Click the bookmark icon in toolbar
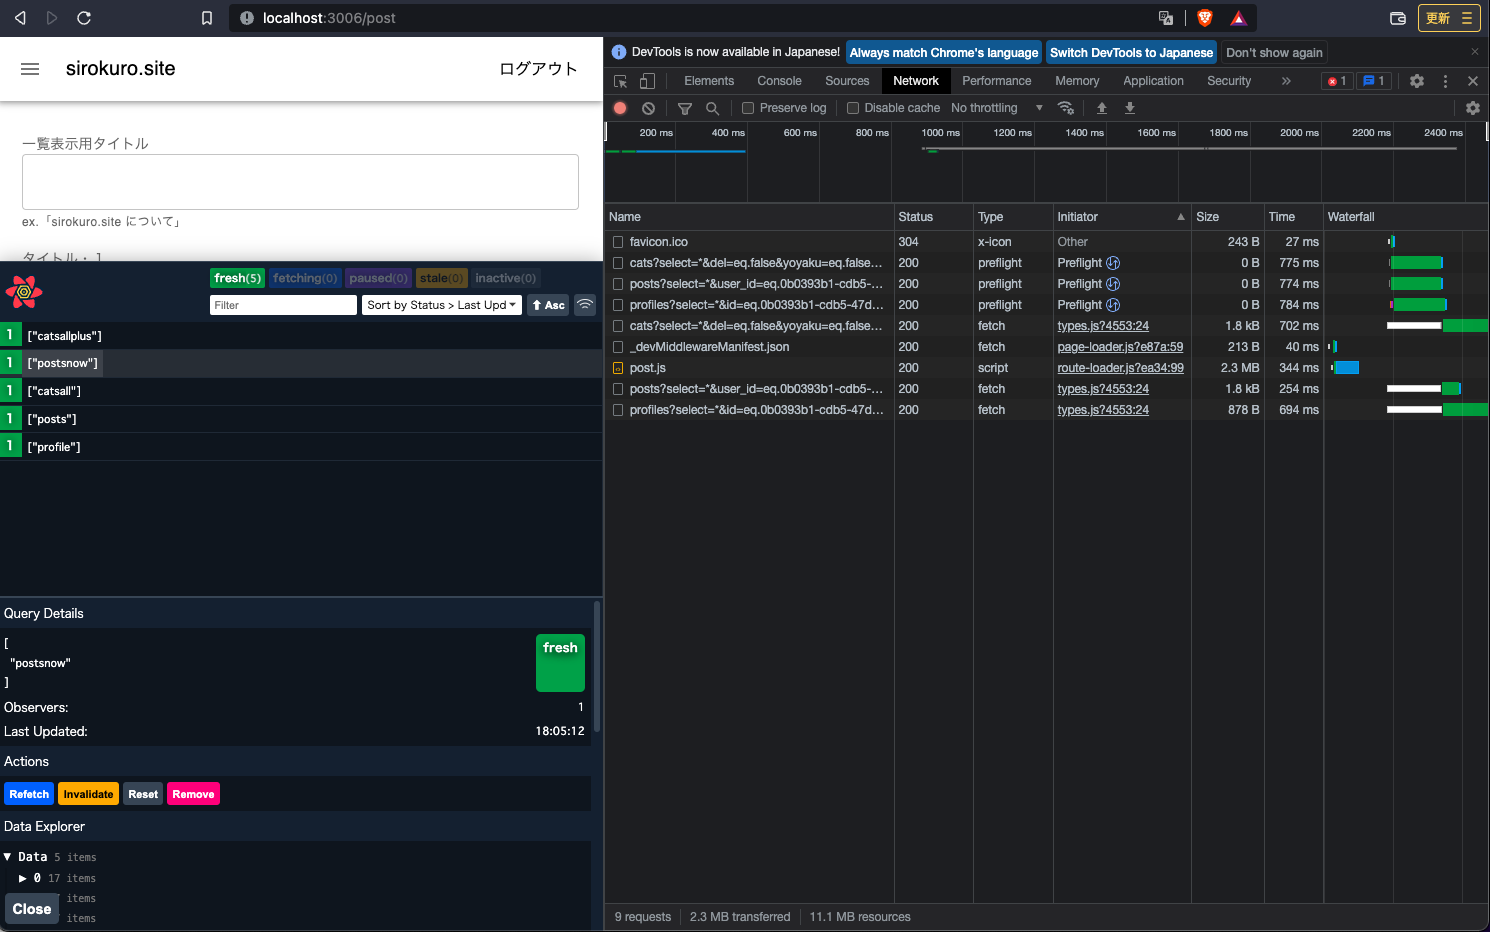 click(x=207, y=18)
